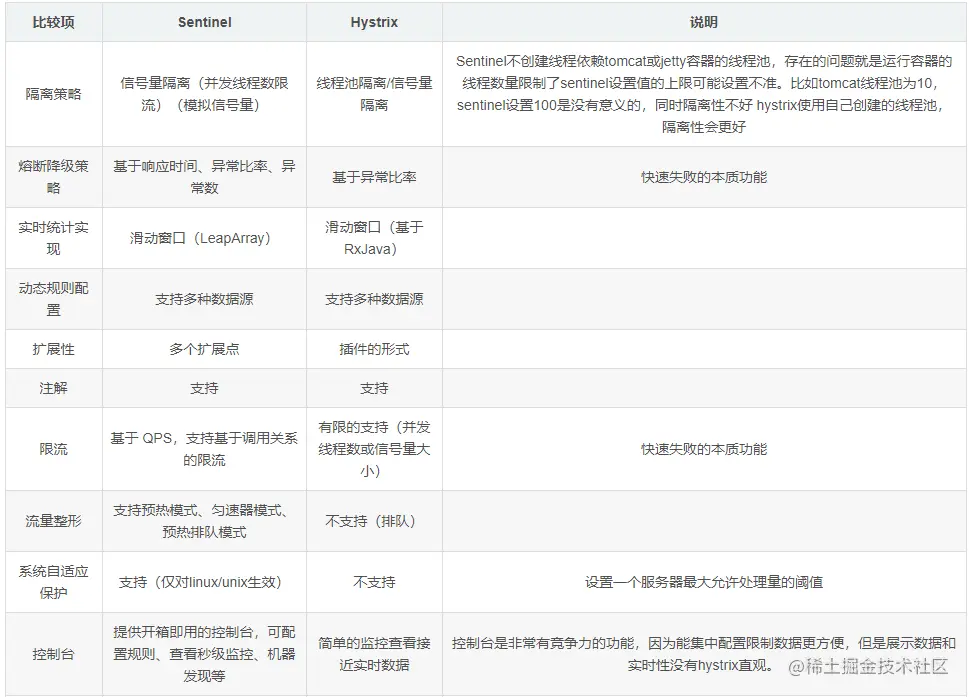Click the 'Hystrix' column header

coord(374,22)
